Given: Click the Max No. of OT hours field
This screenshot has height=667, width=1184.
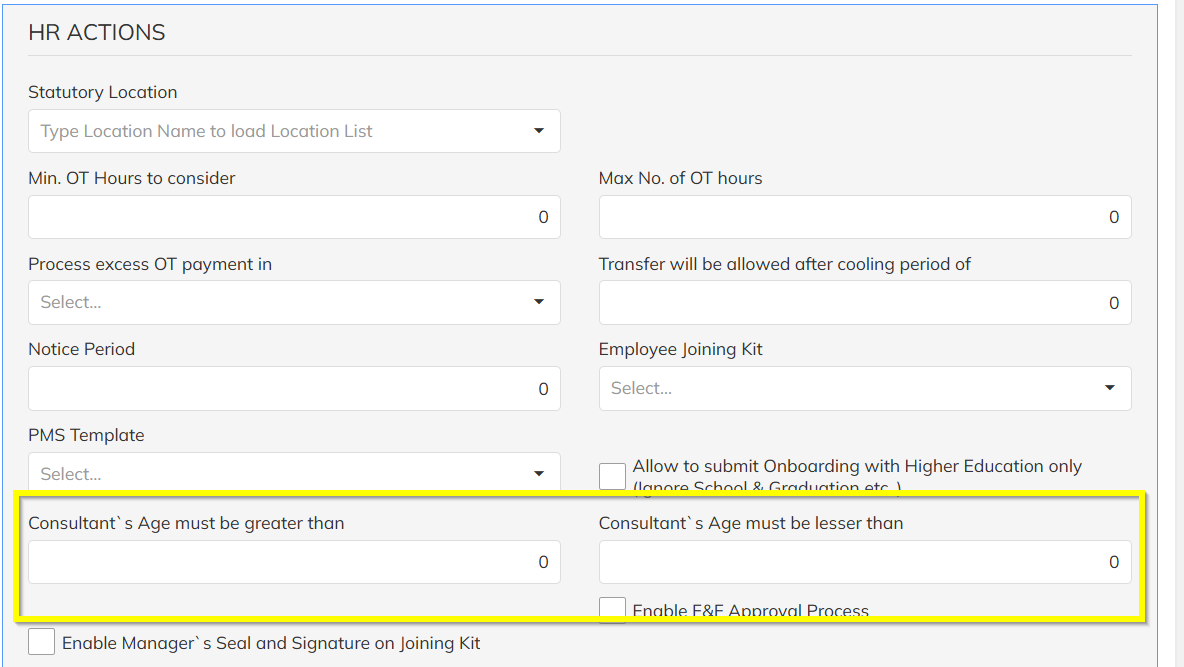Looking at the screenshot, I should coord(864,217).
